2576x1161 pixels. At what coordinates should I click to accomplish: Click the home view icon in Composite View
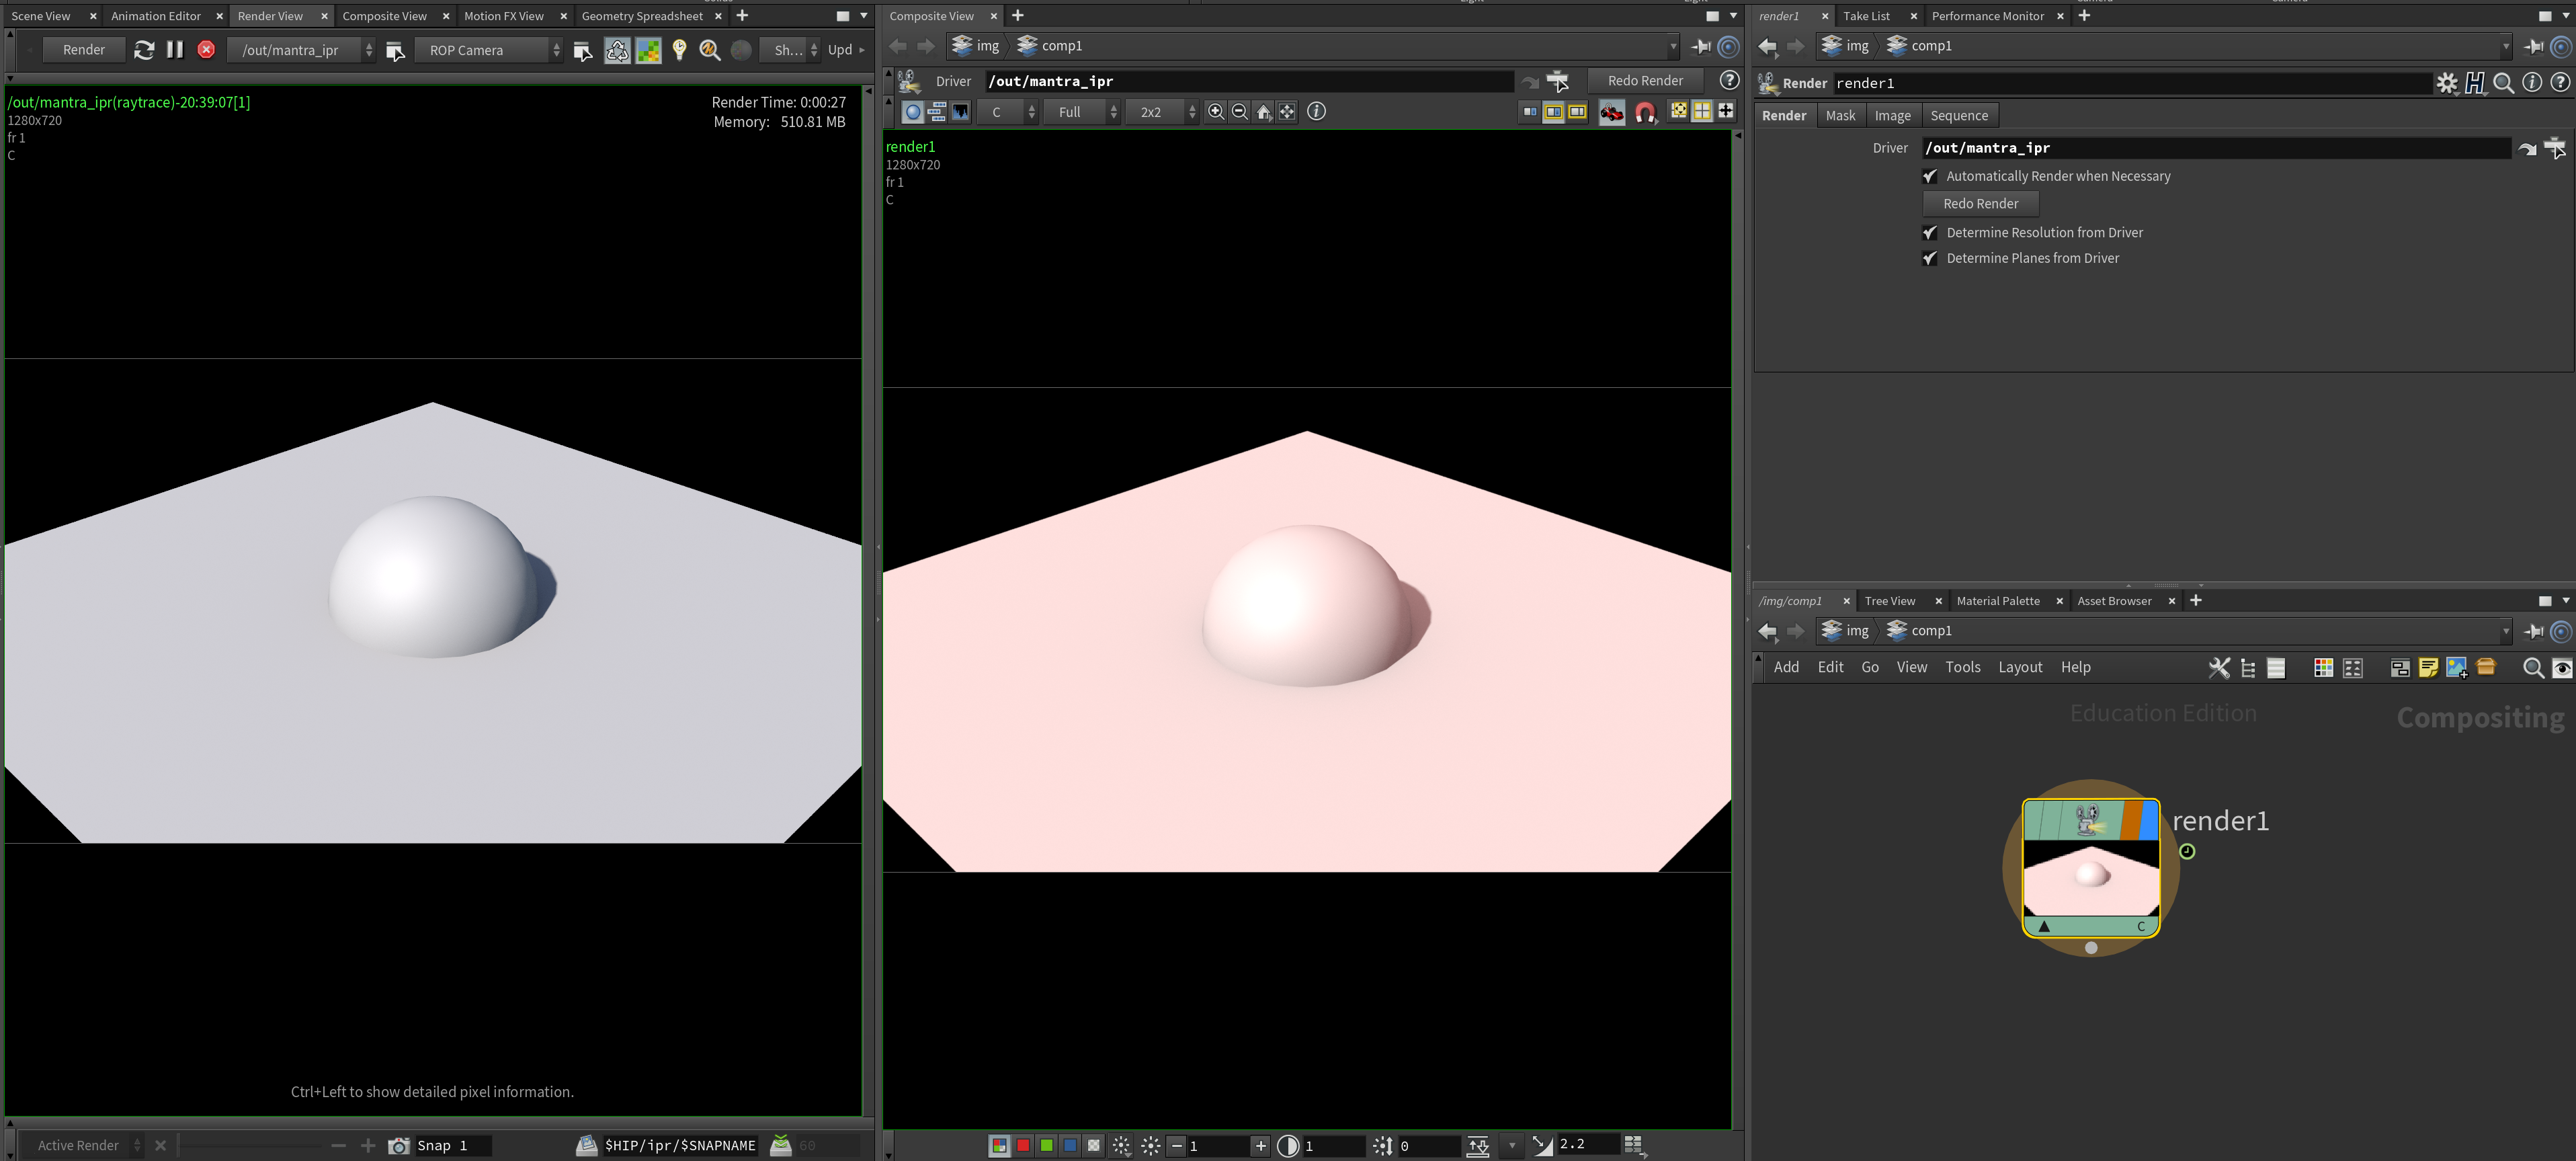coord(1264,112)
